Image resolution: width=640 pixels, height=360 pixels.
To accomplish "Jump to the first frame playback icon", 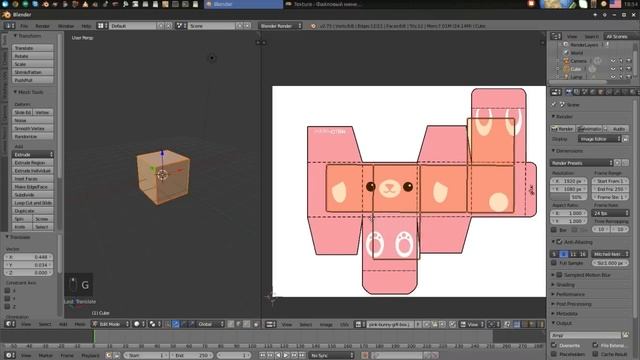I will pos(262,356).
